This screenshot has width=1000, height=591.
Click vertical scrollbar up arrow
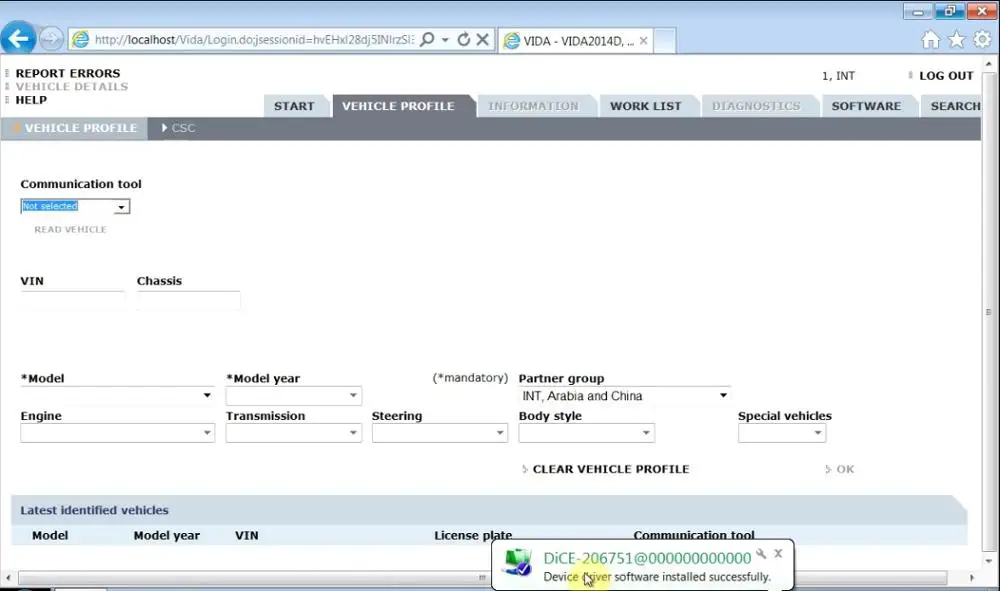point(989,64)
